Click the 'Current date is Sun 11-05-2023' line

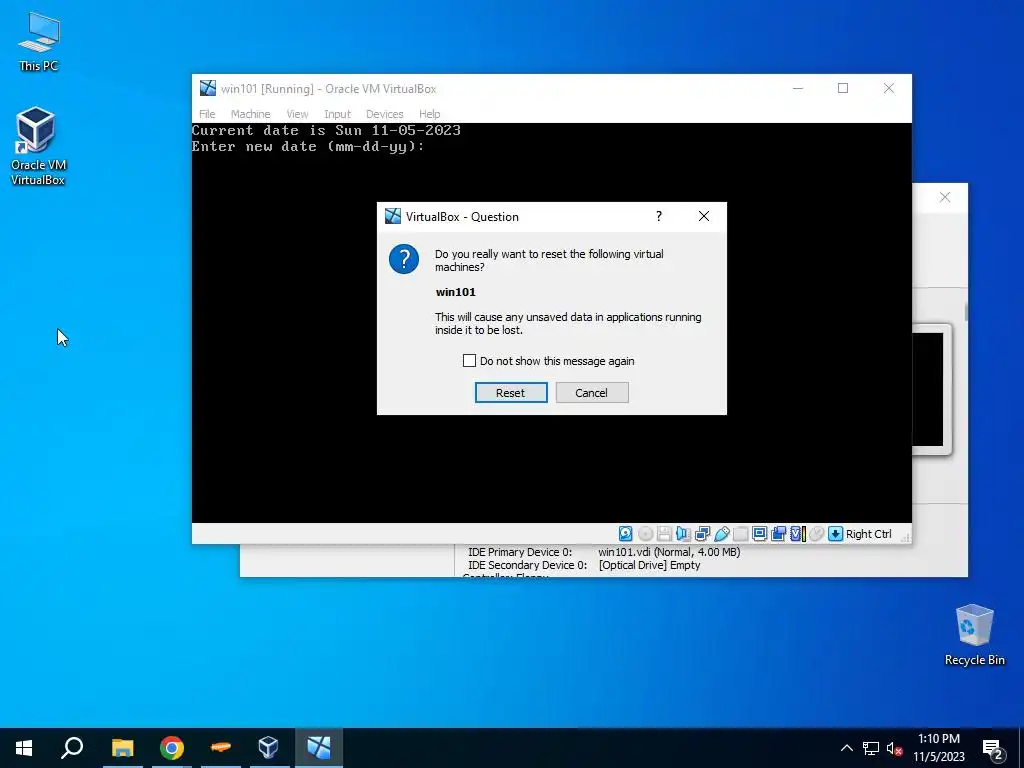pos(326,130)
